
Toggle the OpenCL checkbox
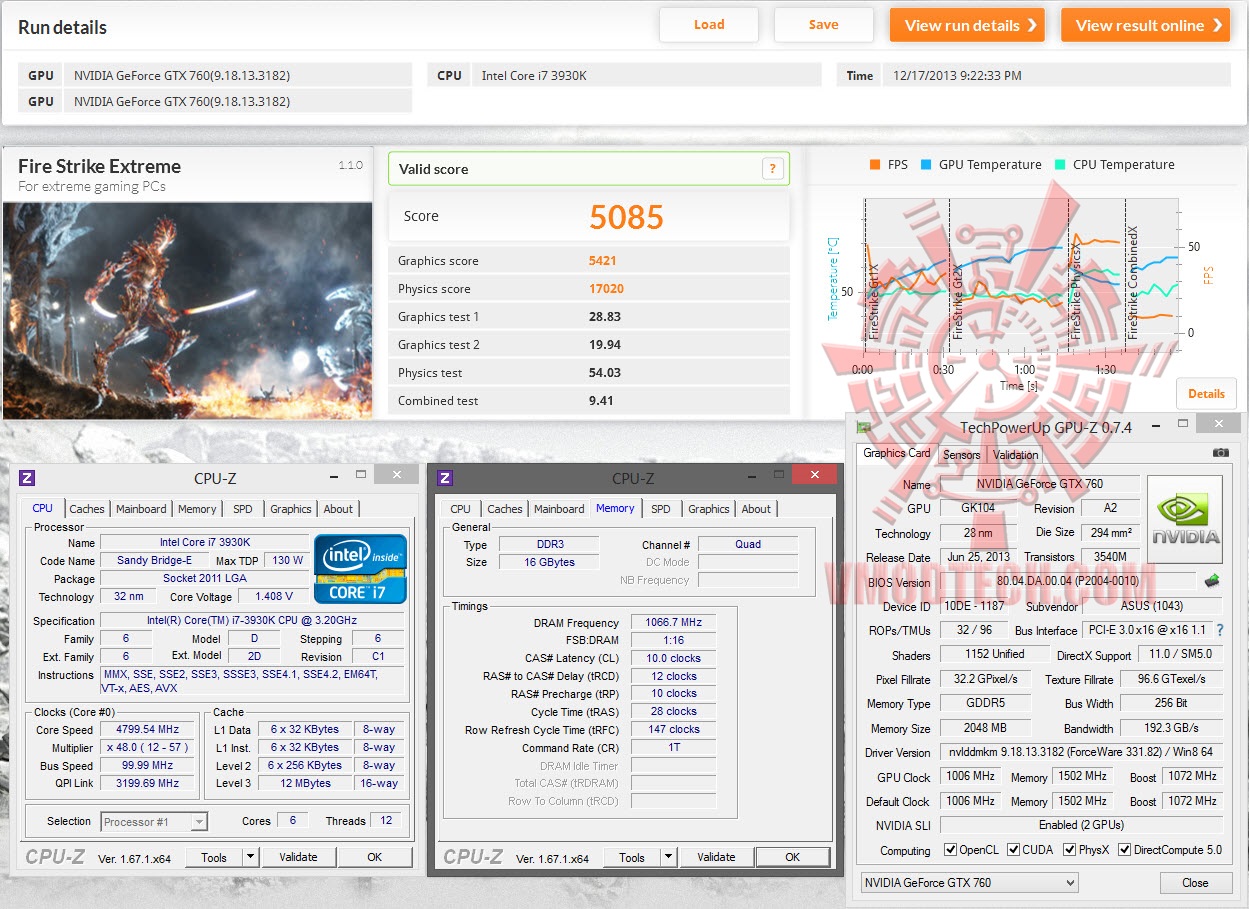click(x=950, y=850)
